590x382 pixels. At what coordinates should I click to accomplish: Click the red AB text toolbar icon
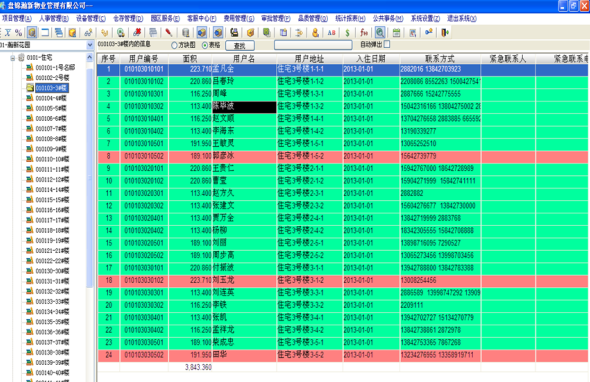click(331, 33)
